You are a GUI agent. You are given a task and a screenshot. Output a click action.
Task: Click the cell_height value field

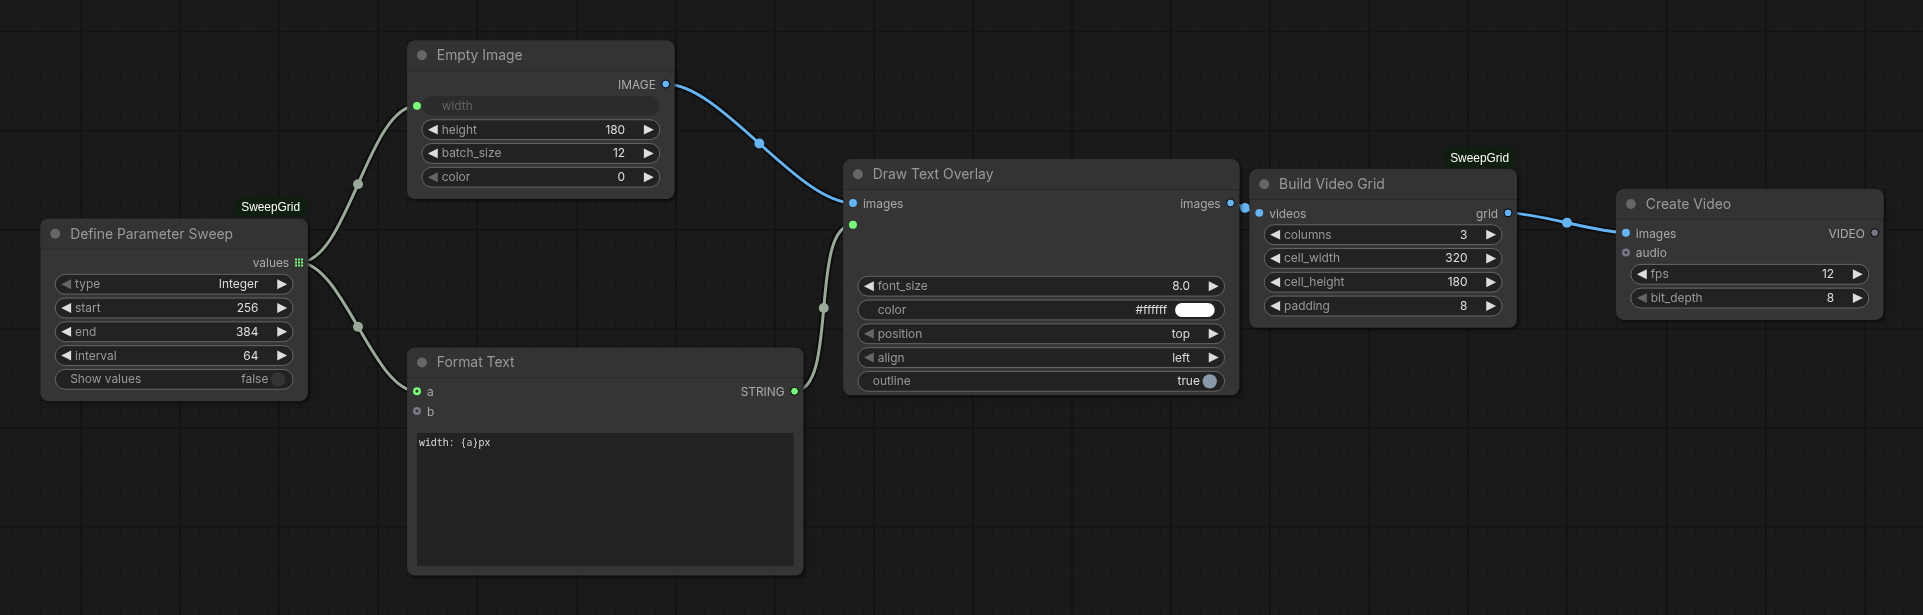[1383, 282]
